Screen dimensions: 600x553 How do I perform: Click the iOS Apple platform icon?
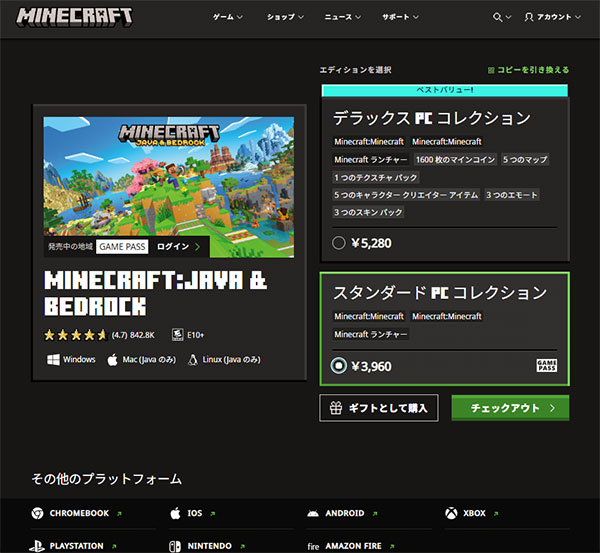click(174, 513)
